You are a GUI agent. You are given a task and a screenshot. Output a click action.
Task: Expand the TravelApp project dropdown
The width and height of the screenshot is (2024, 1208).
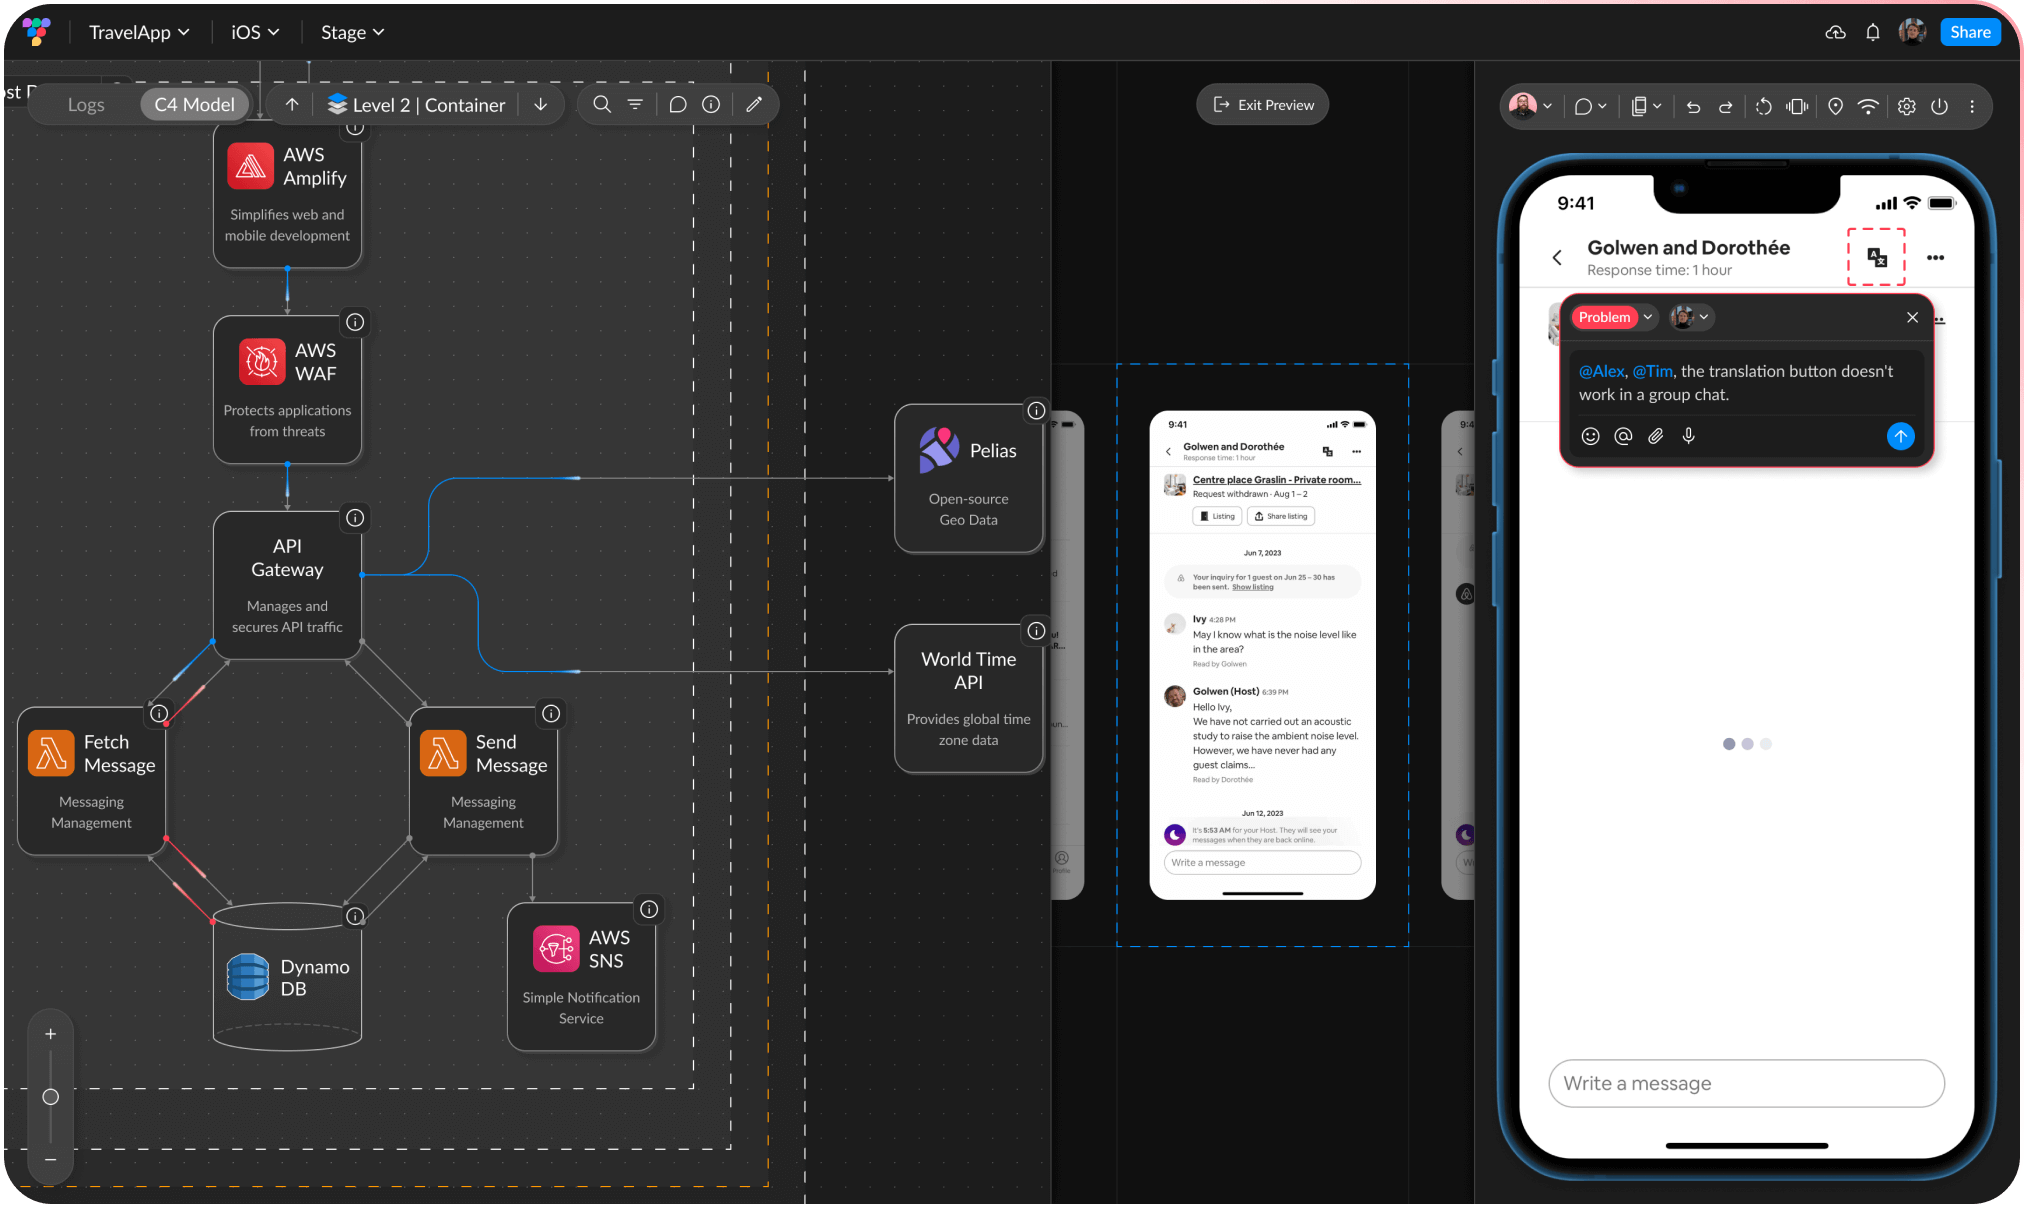tap(139, 32)
